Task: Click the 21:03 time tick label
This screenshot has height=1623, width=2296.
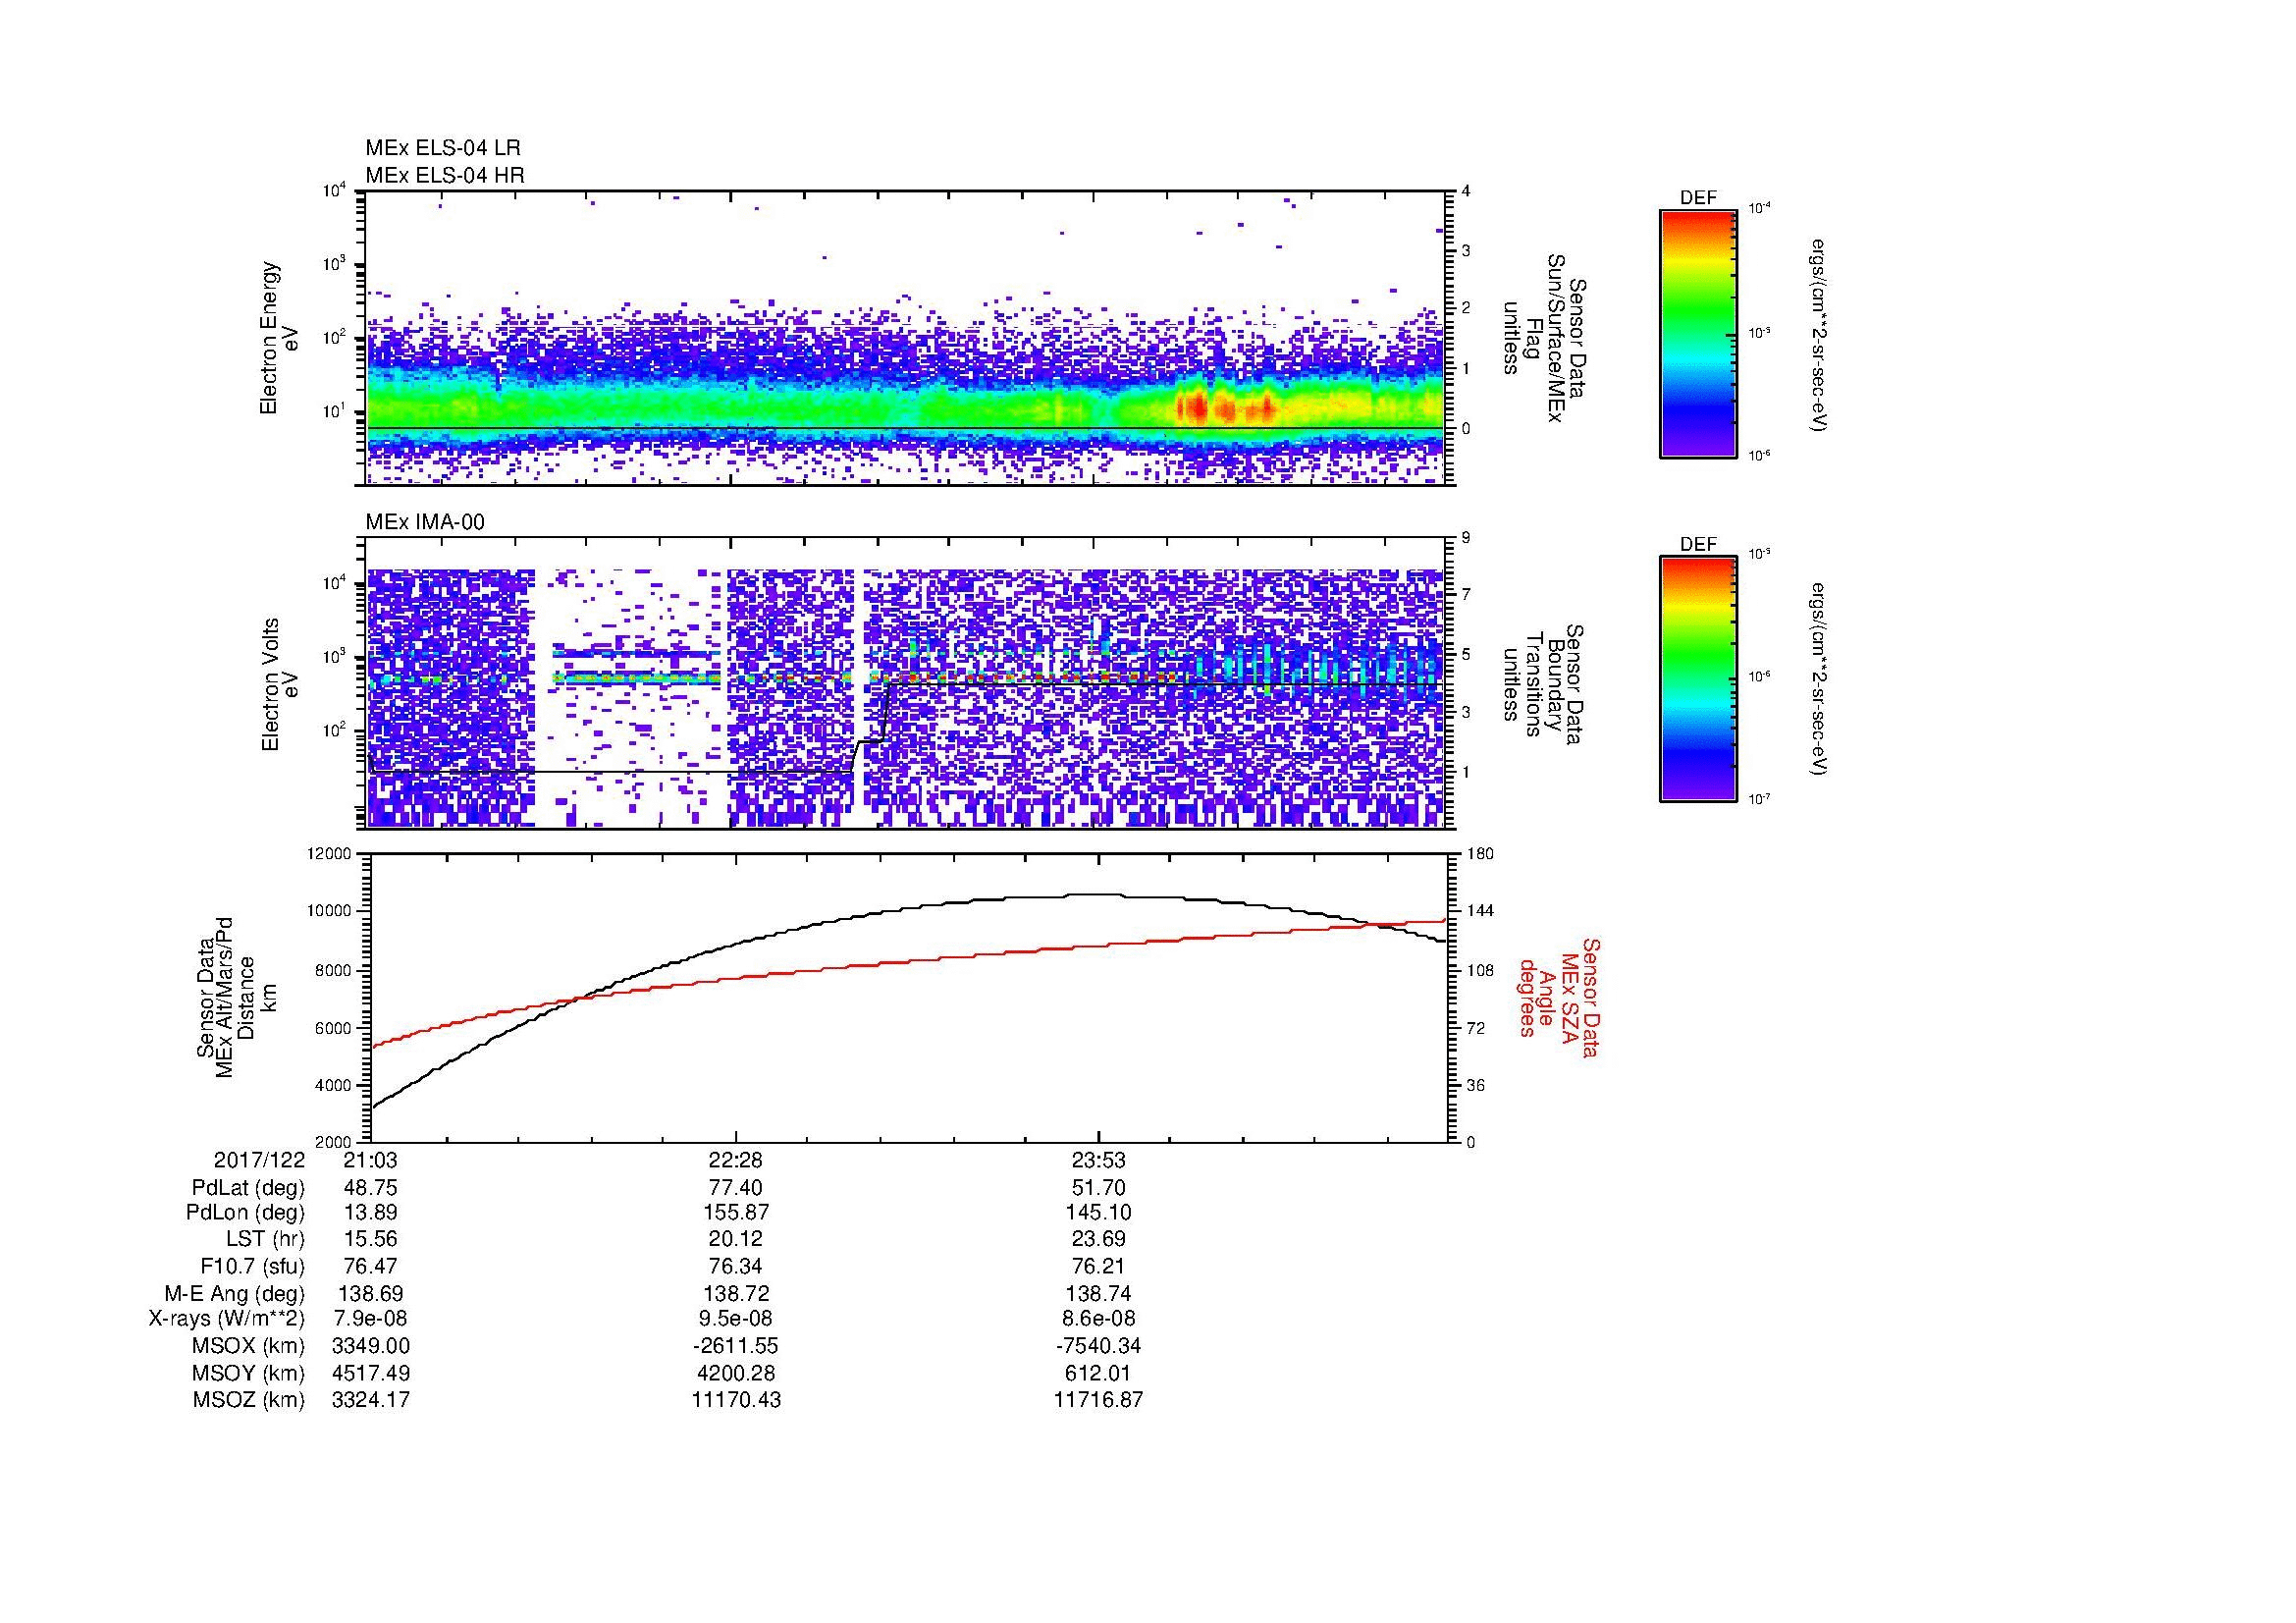Action: (x=371, y=1160)
